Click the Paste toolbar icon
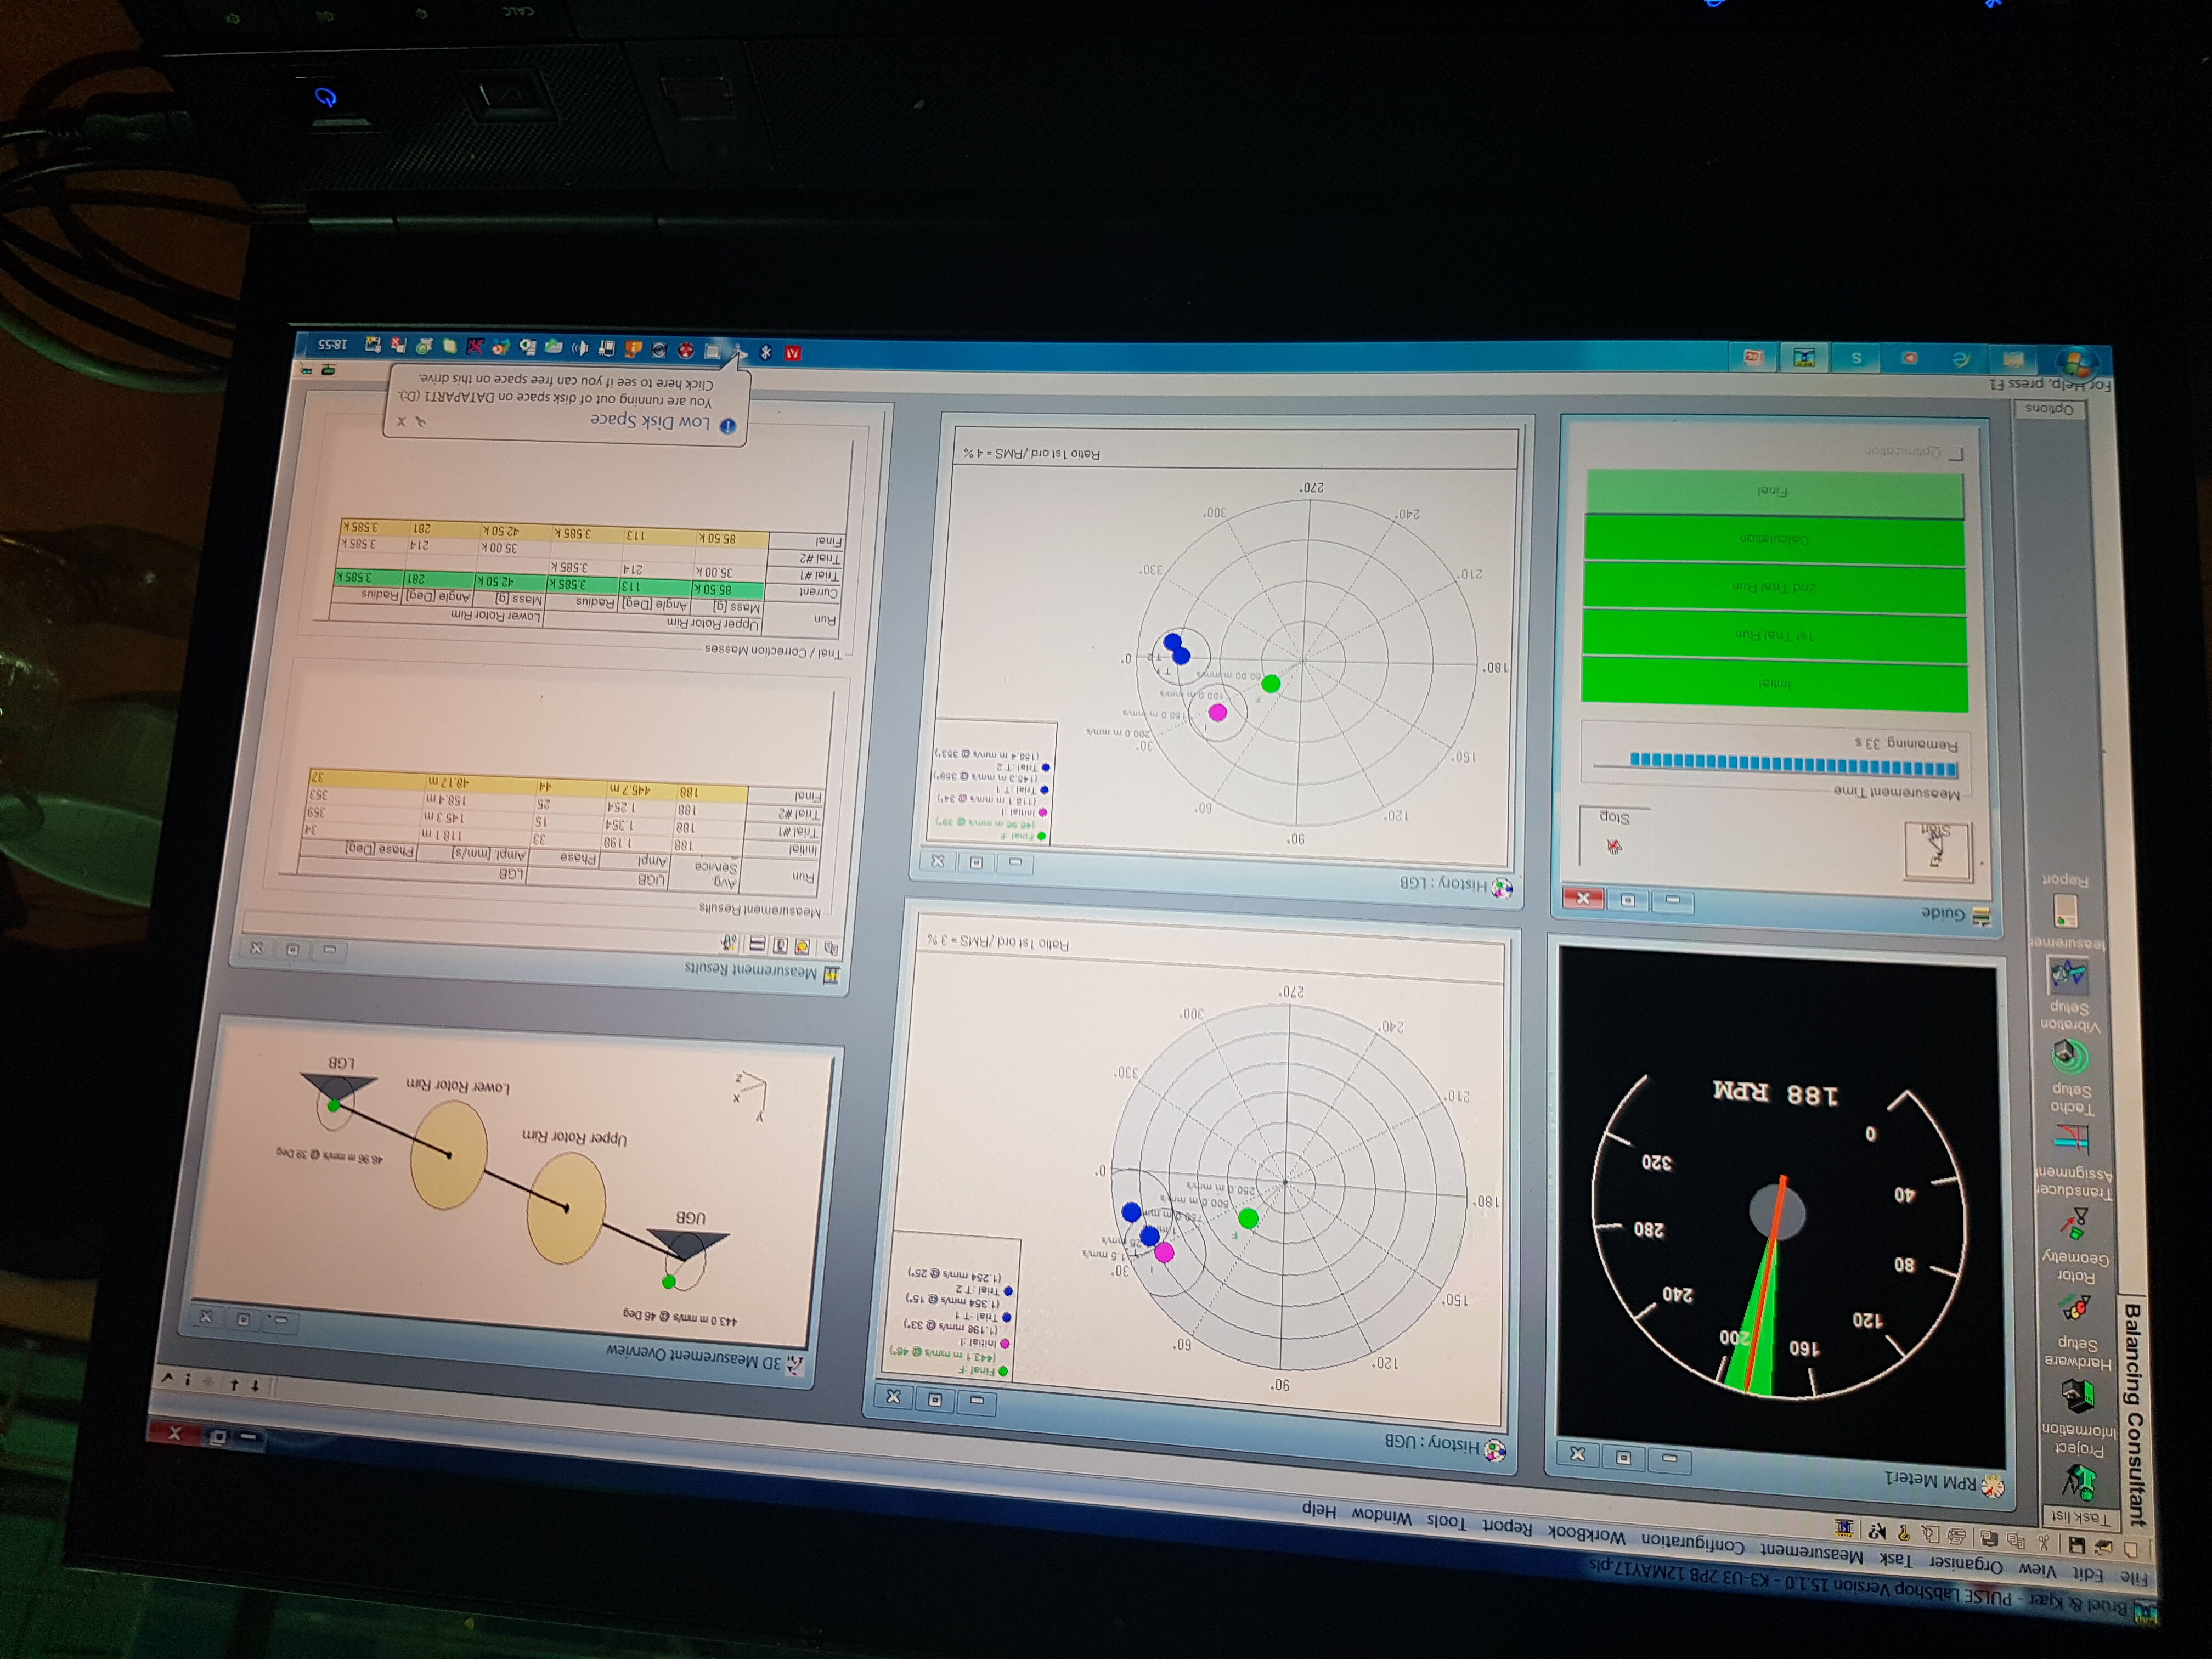This screenshot has height=1659, width=2212. (x=1991, y=1539)
